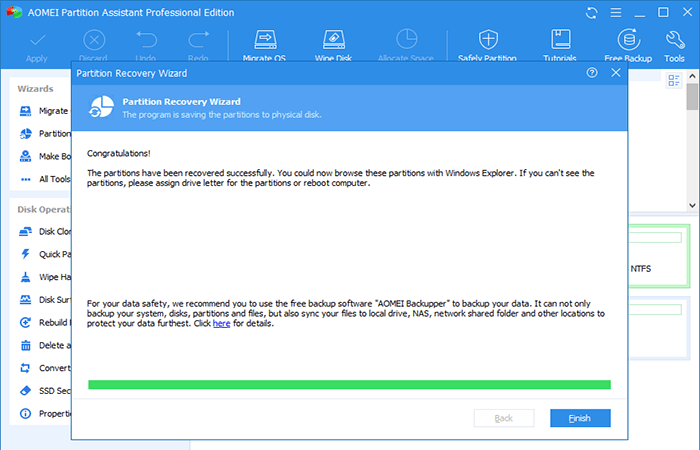The width and height of the screenshot is (700, 450).
Task: Click Finish to complete recovery
Action: [x=580, y=418]
